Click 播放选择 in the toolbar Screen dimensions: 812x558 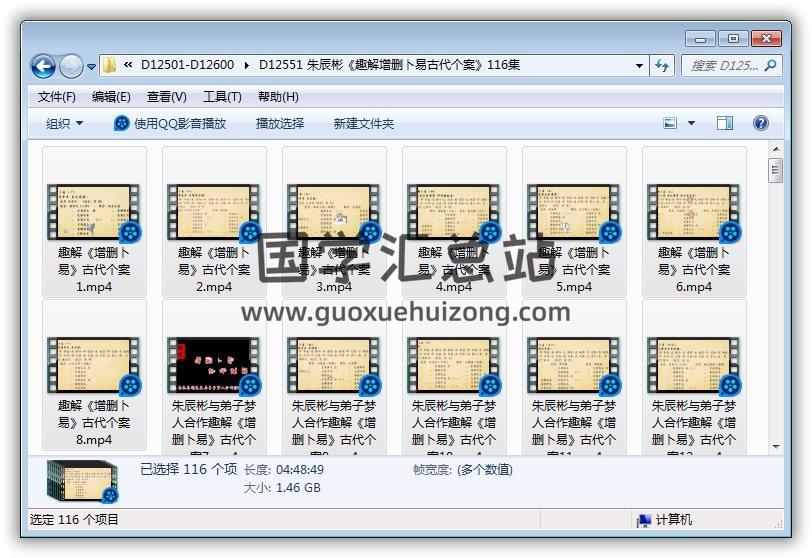[280, 123]
